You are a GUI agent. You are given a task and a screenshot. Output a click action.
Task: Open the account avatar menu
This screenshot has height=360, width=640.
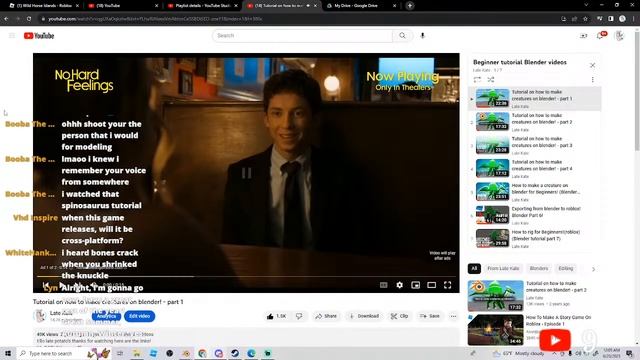click(619, 36)
